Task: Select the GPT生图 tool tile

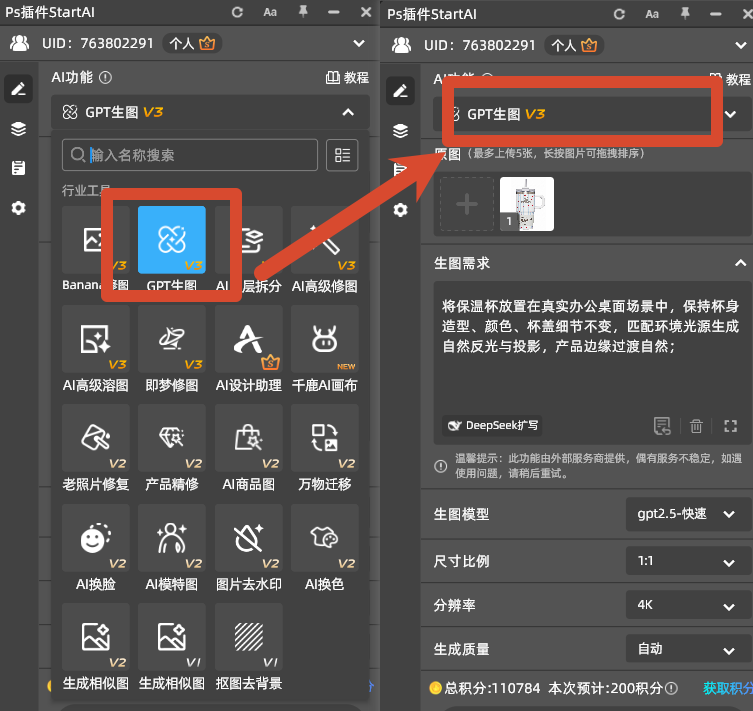Action: [171, 240]
